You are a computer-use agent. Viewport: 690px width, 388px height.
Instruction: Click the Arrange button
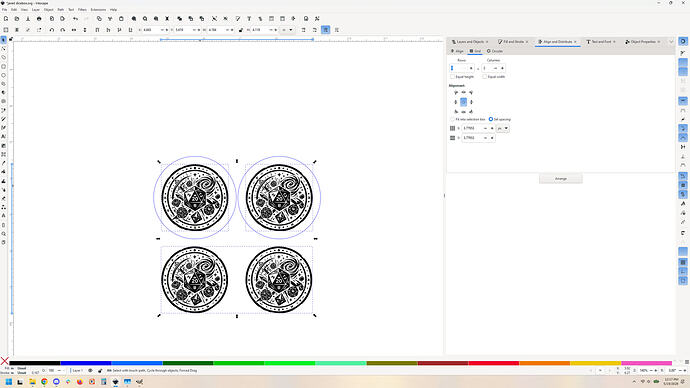pos(561,179)
